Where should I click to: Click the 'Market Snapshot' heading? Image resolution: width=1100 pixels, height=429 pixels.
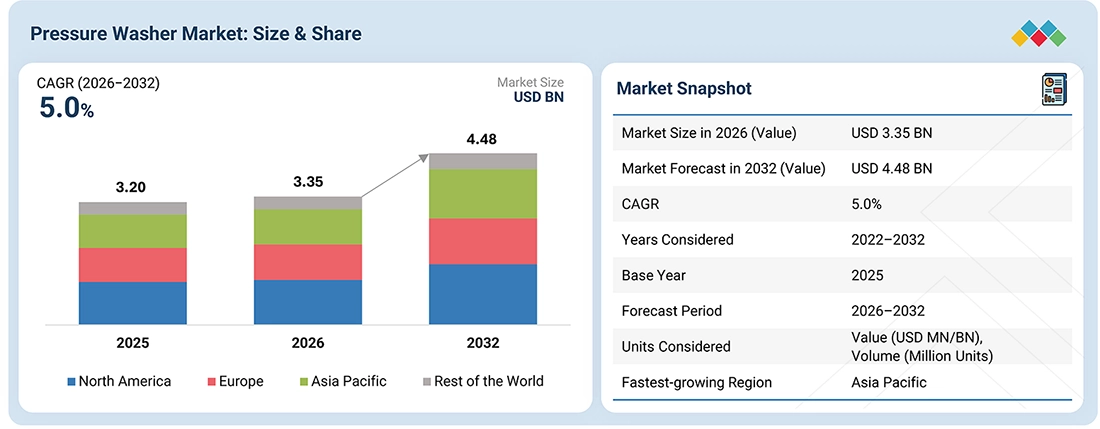pyautogui.click(x=684, y=88)
